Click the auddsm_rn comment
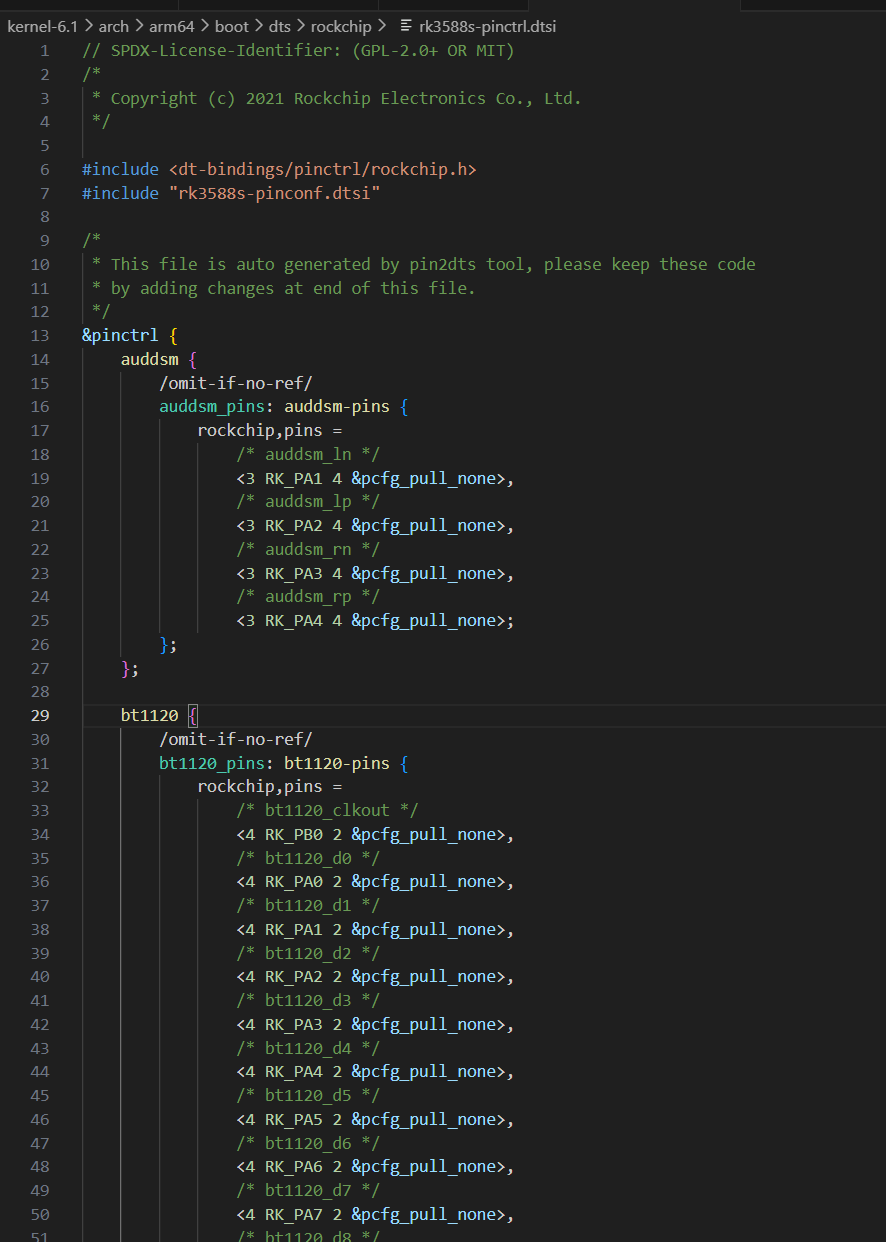 308,549
